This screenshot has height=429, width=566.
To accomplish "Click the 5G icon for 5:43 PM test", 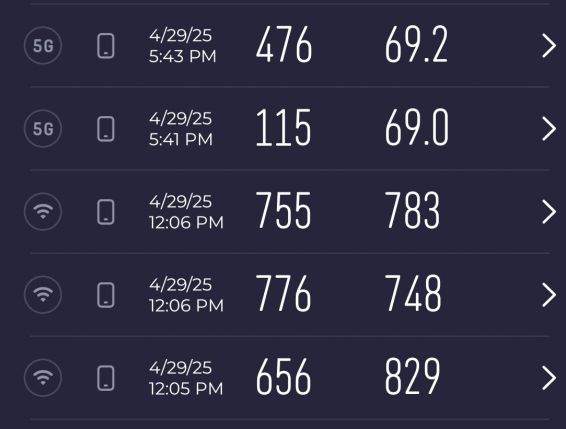I will point(43,46).
